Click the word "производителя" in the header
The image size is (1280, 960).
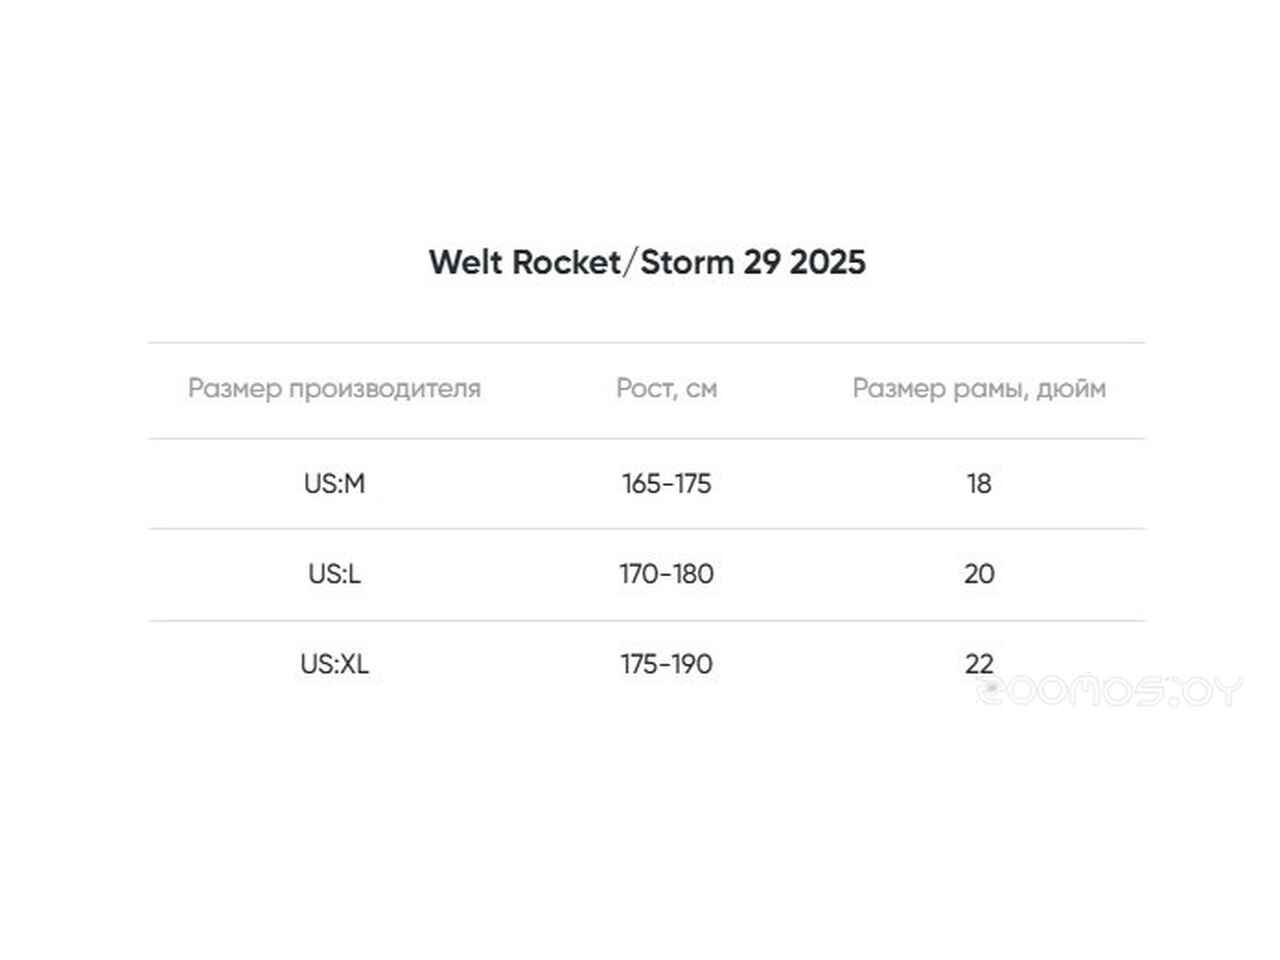[385, 388]
